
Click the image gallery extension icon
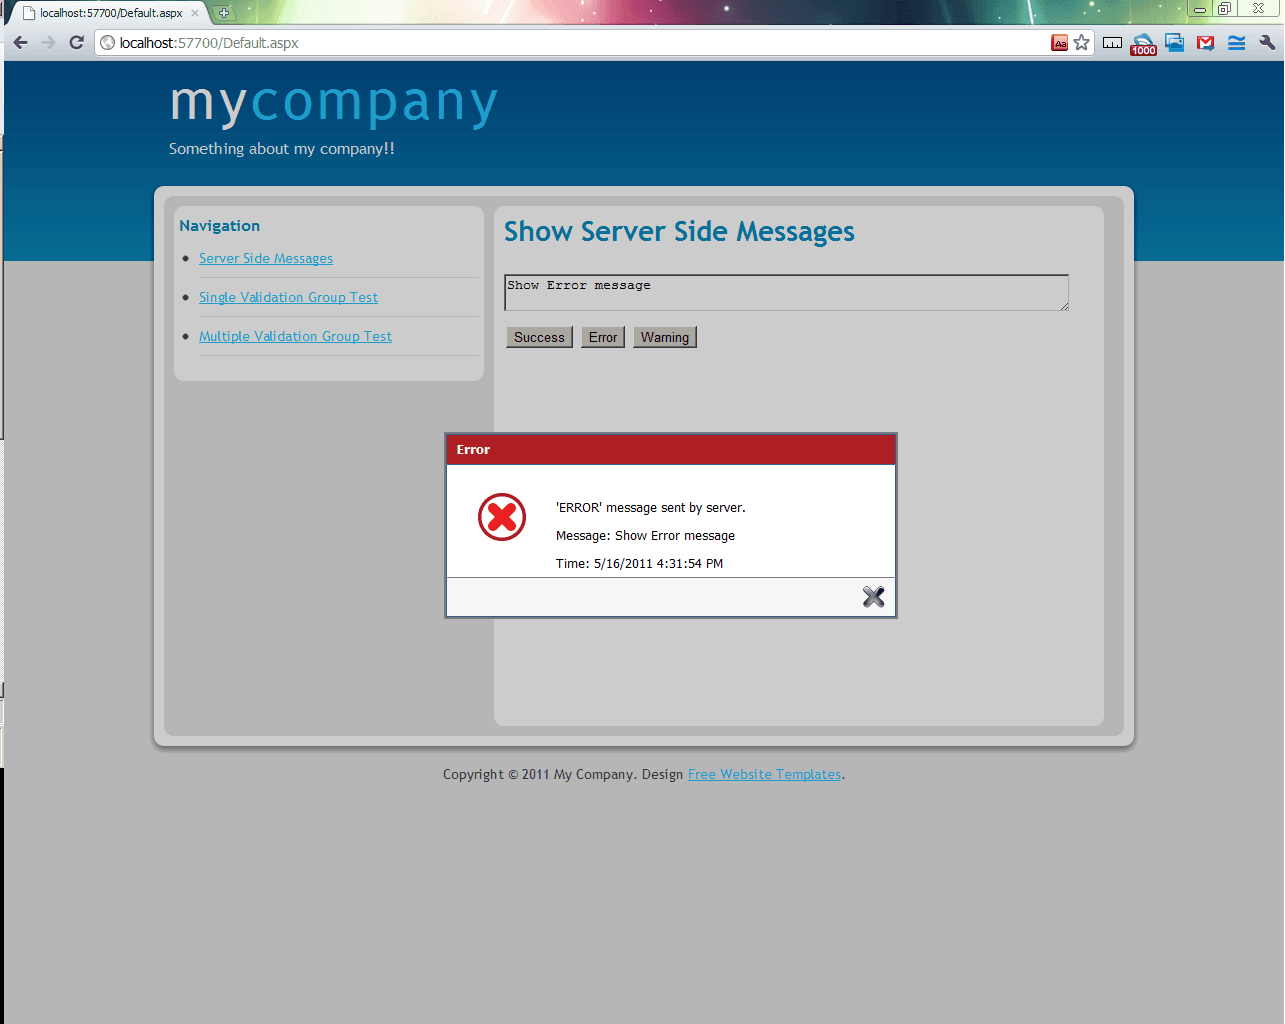point(1174,43)
